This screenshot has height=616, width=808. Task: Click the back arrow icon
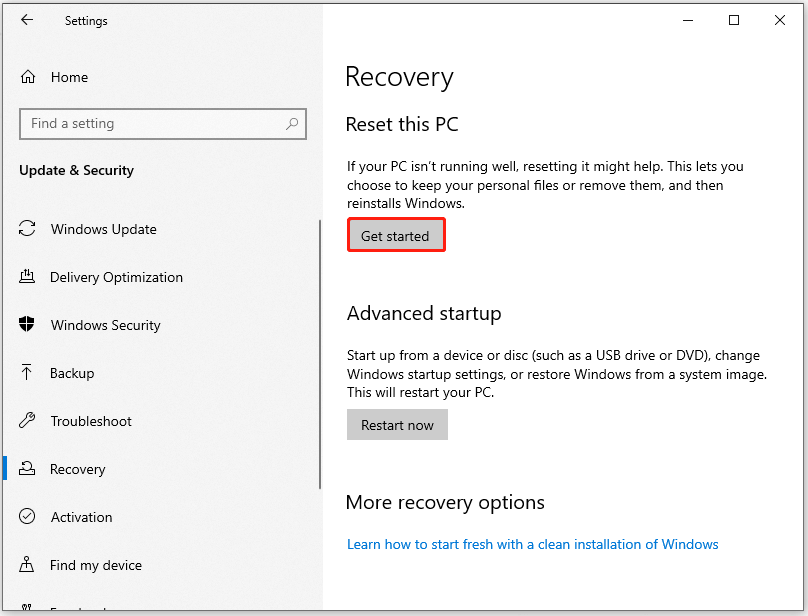pos(27,20)
